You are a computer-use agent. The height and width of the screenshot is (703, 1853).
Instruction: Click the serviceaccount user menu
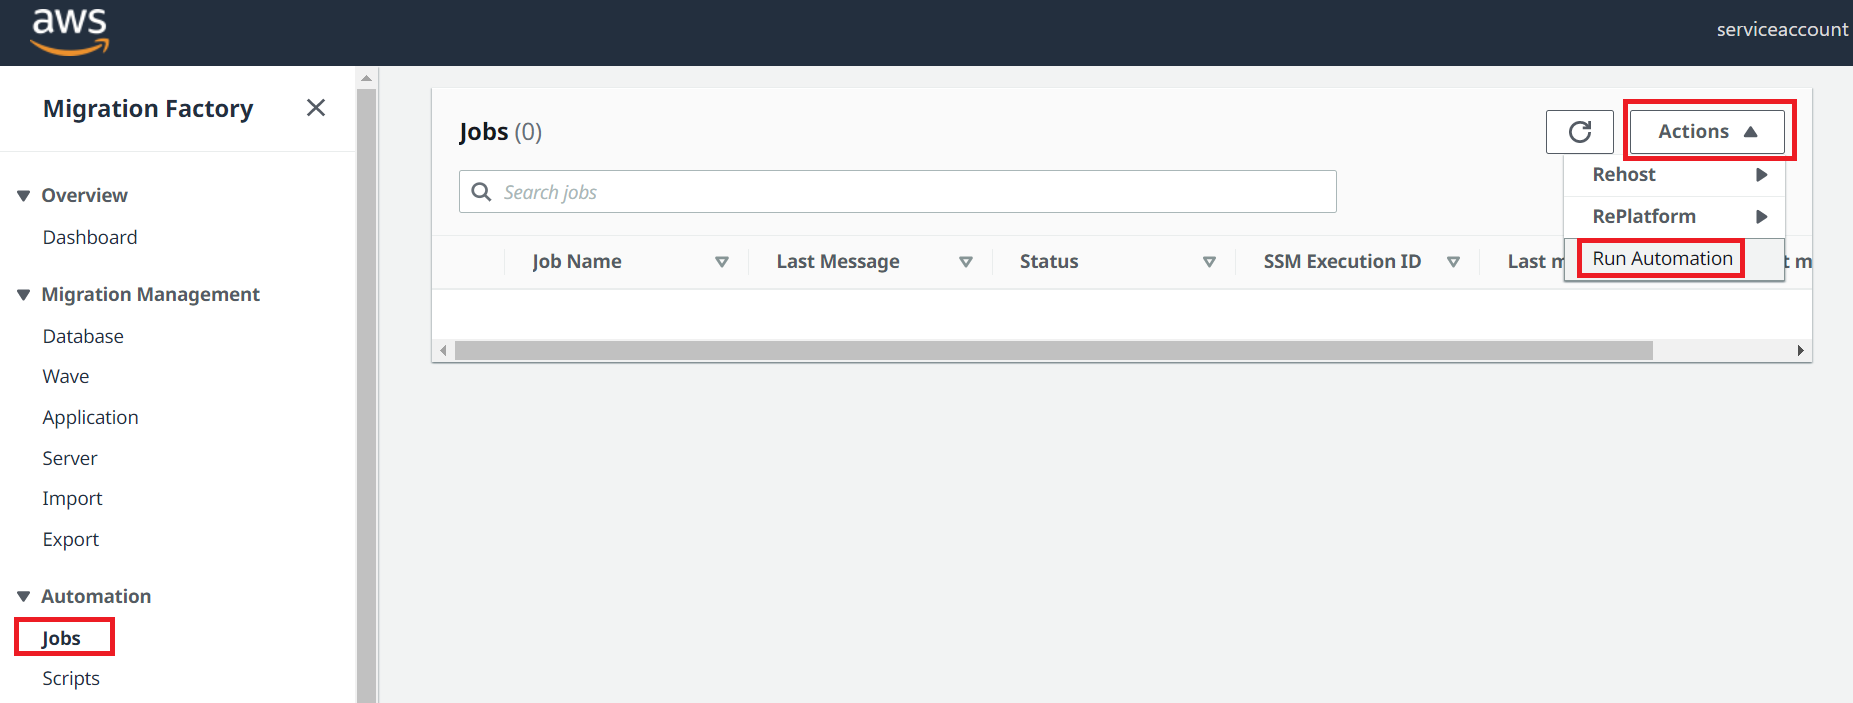(1782, 30)
